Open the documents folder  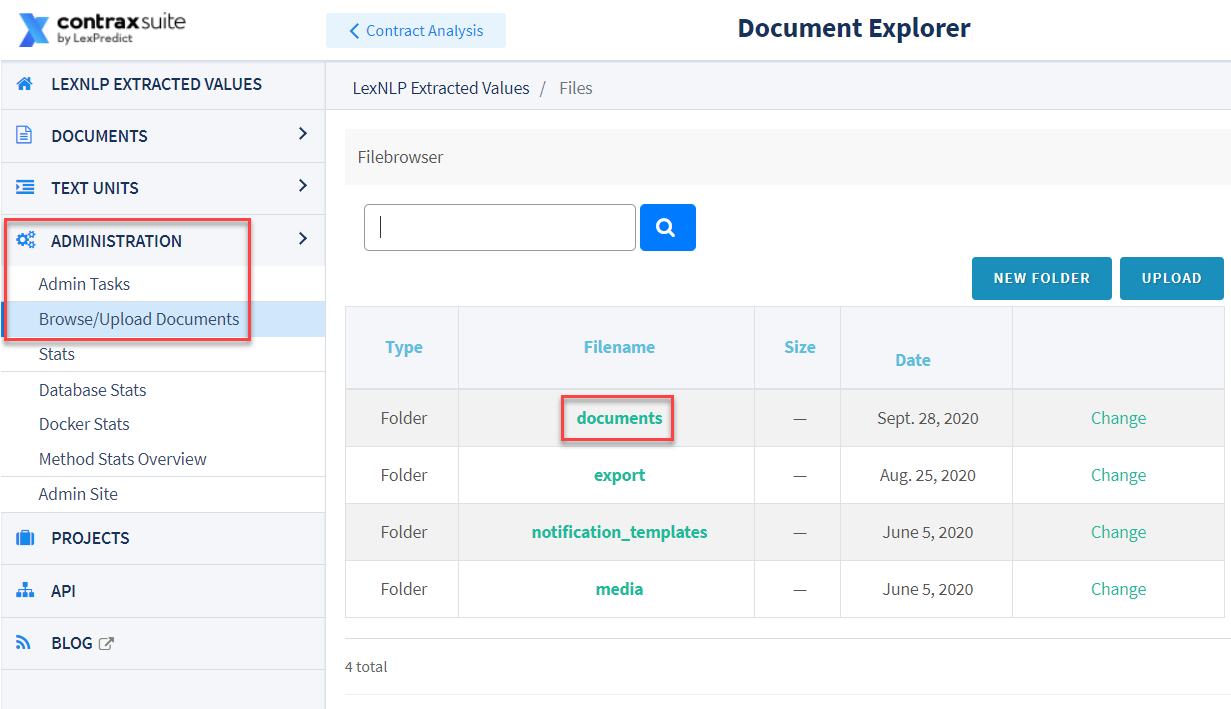(x=620, y=418)
